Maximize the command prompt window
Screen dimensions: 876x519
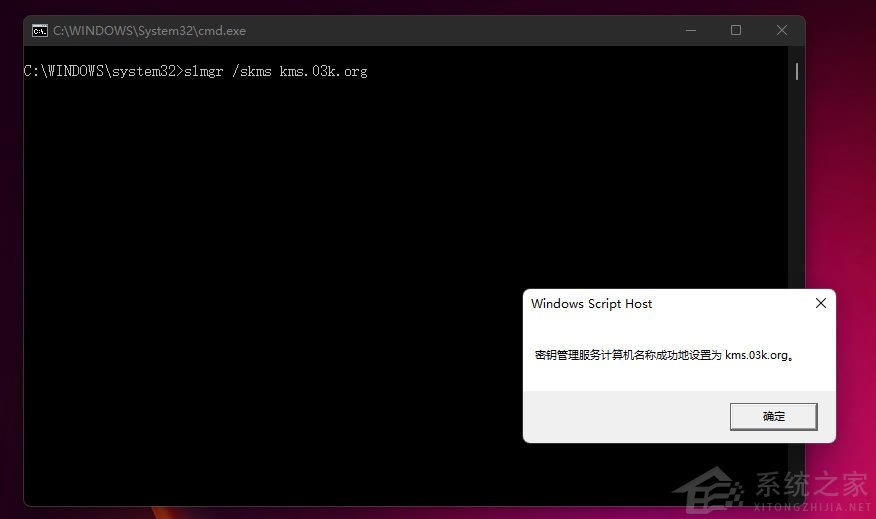(736, 31)
